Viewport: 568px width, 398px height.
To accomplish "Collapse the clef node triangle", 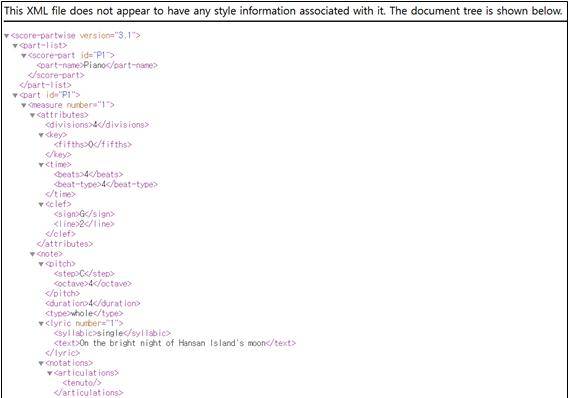I will (x=41, y=205).
